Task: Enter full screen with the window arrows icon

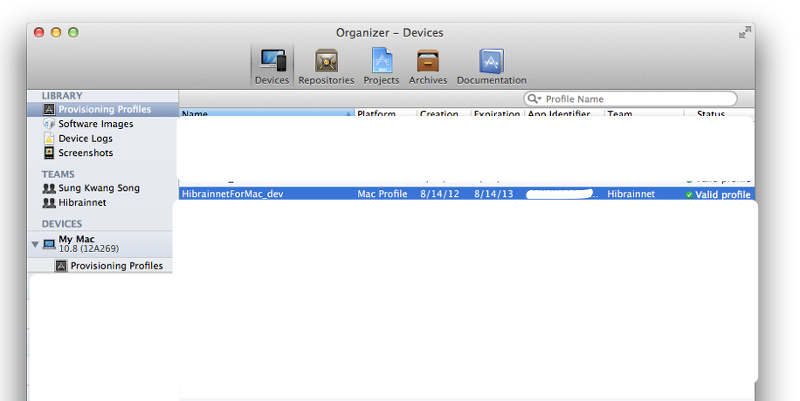Action: (745, 32)
